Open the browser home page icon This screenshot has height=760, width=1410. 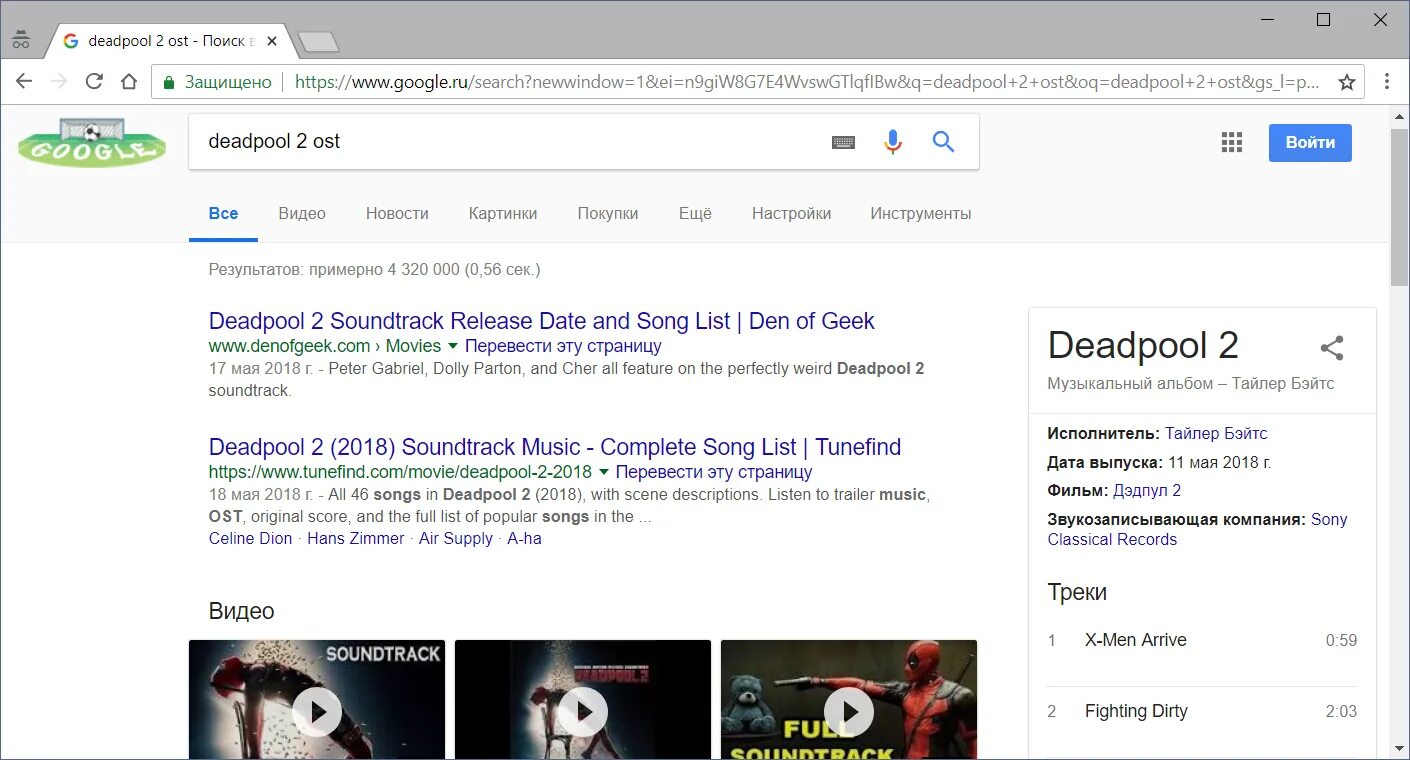129,82
